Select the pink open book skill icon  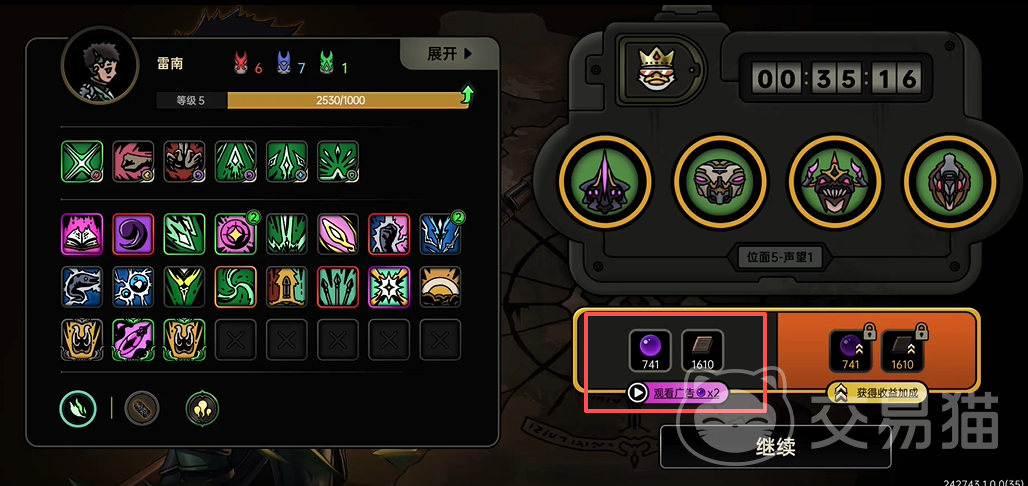(x=82, y=234)
